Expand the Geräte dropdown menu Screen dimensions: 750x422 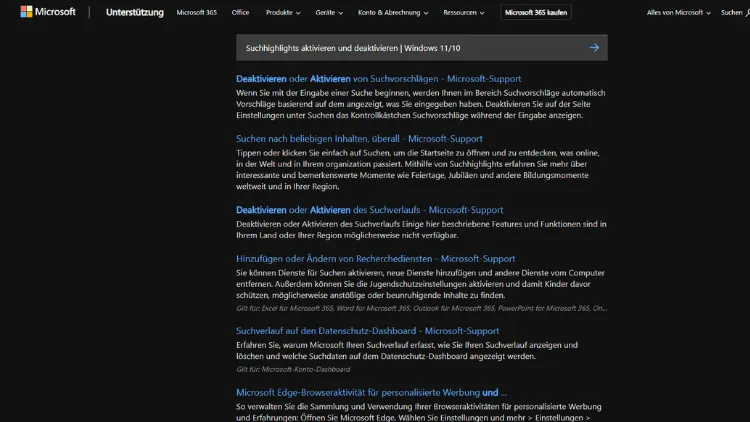pyautogui.click(x=329, y=12)
